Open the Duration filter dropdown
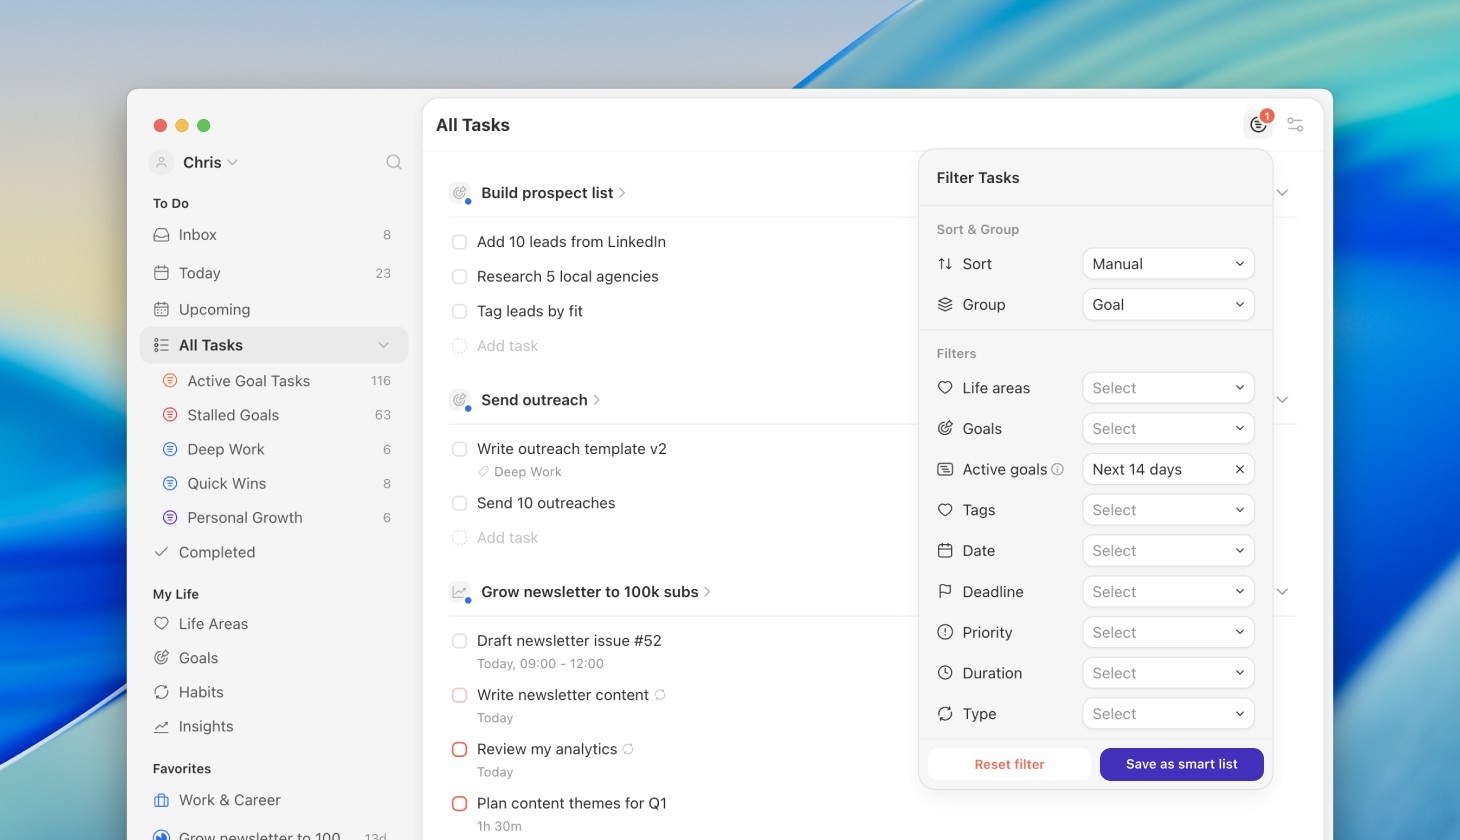This screenshot has height=840, width=1460. [x=1168, y=673]
